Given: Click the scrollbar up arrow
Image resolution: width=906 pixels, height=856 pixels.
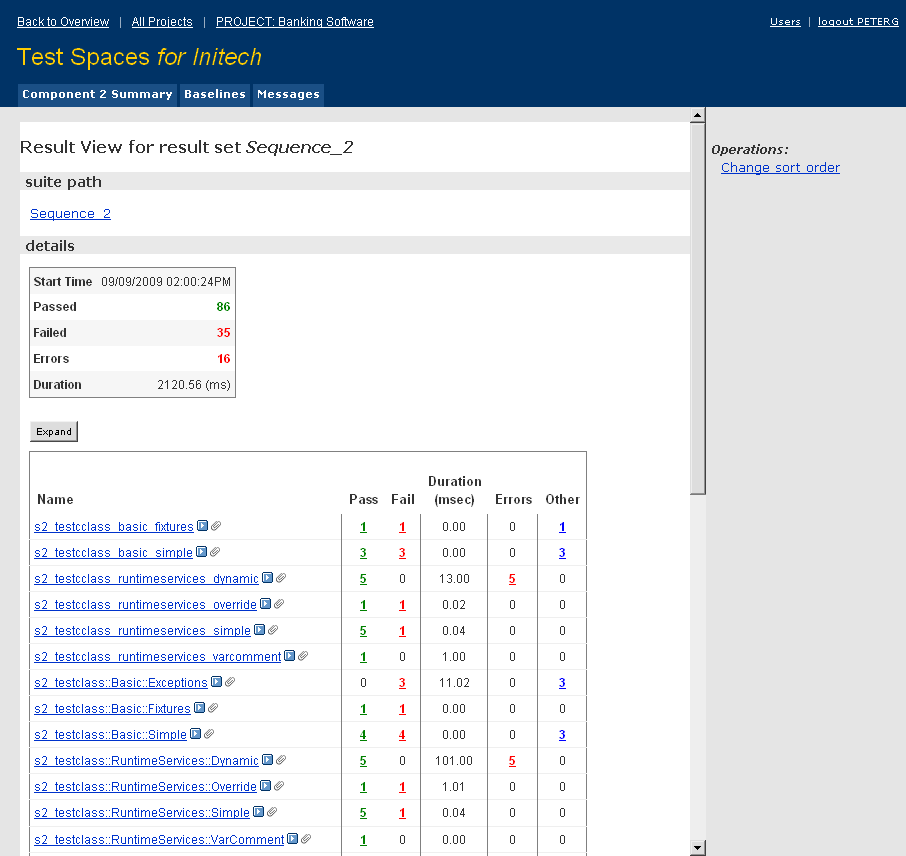Looking at the screenshot, I should 697,115.
